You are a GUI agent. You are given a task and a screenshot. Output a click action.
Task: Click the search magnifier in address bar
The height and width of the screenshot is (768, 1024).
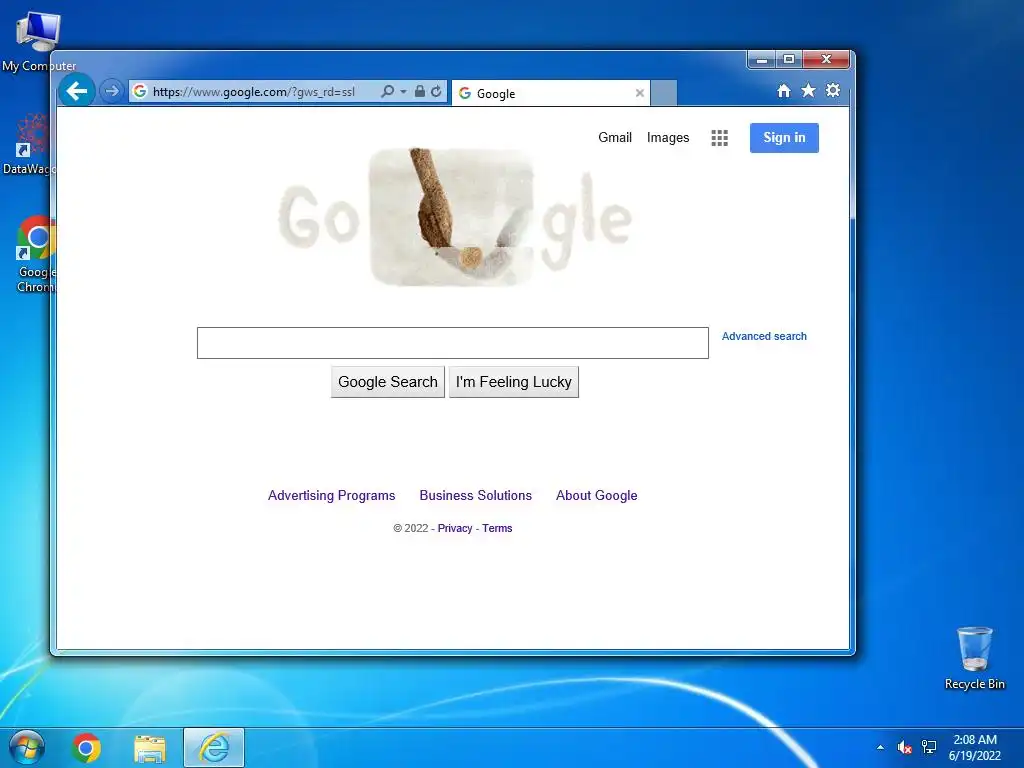pos(387,91)
